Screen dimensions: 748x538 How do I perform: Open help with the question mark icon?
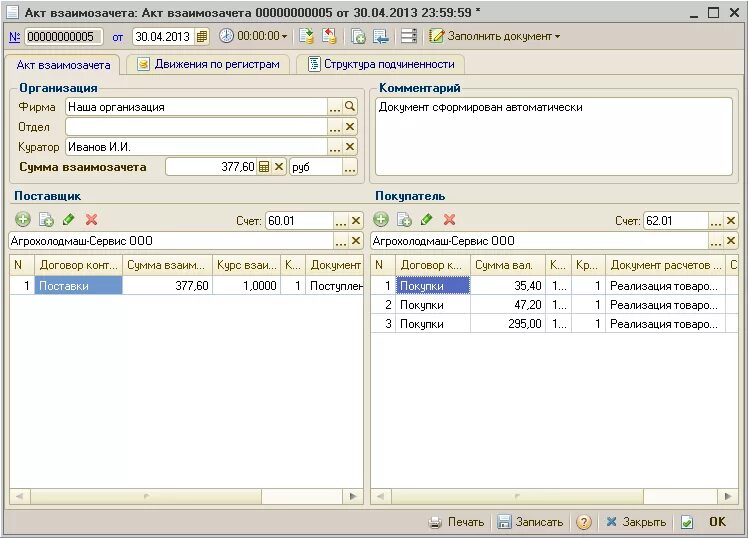point(583,522)
